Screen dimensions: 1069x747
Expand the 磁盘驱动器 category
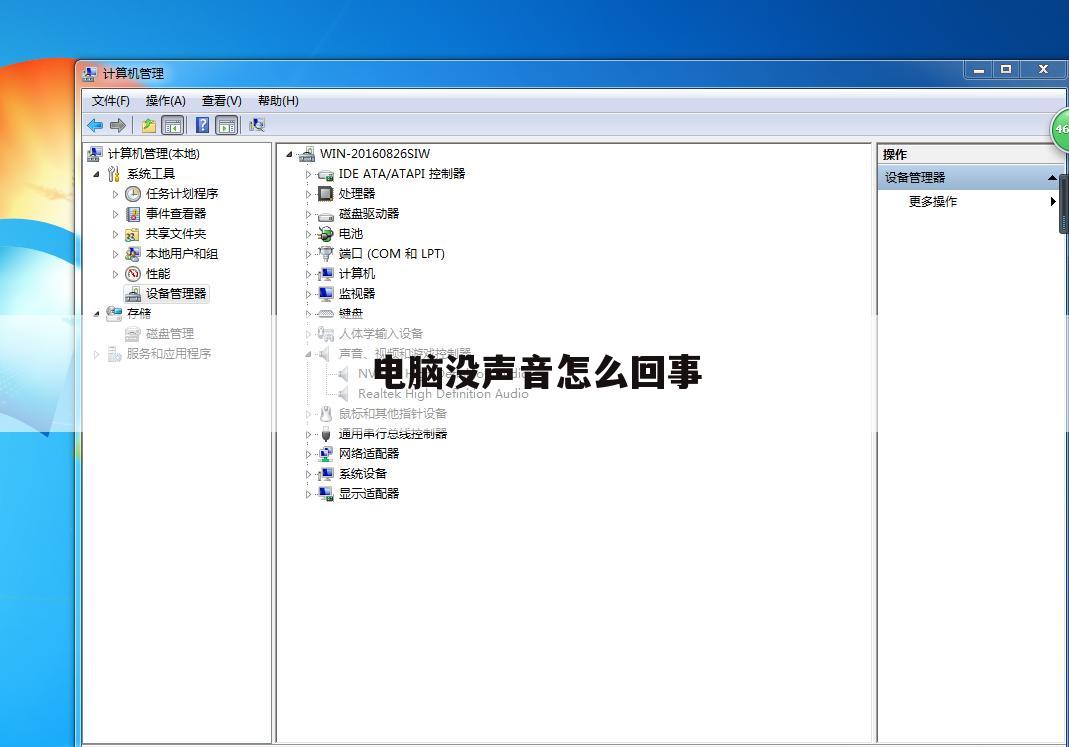308,215
